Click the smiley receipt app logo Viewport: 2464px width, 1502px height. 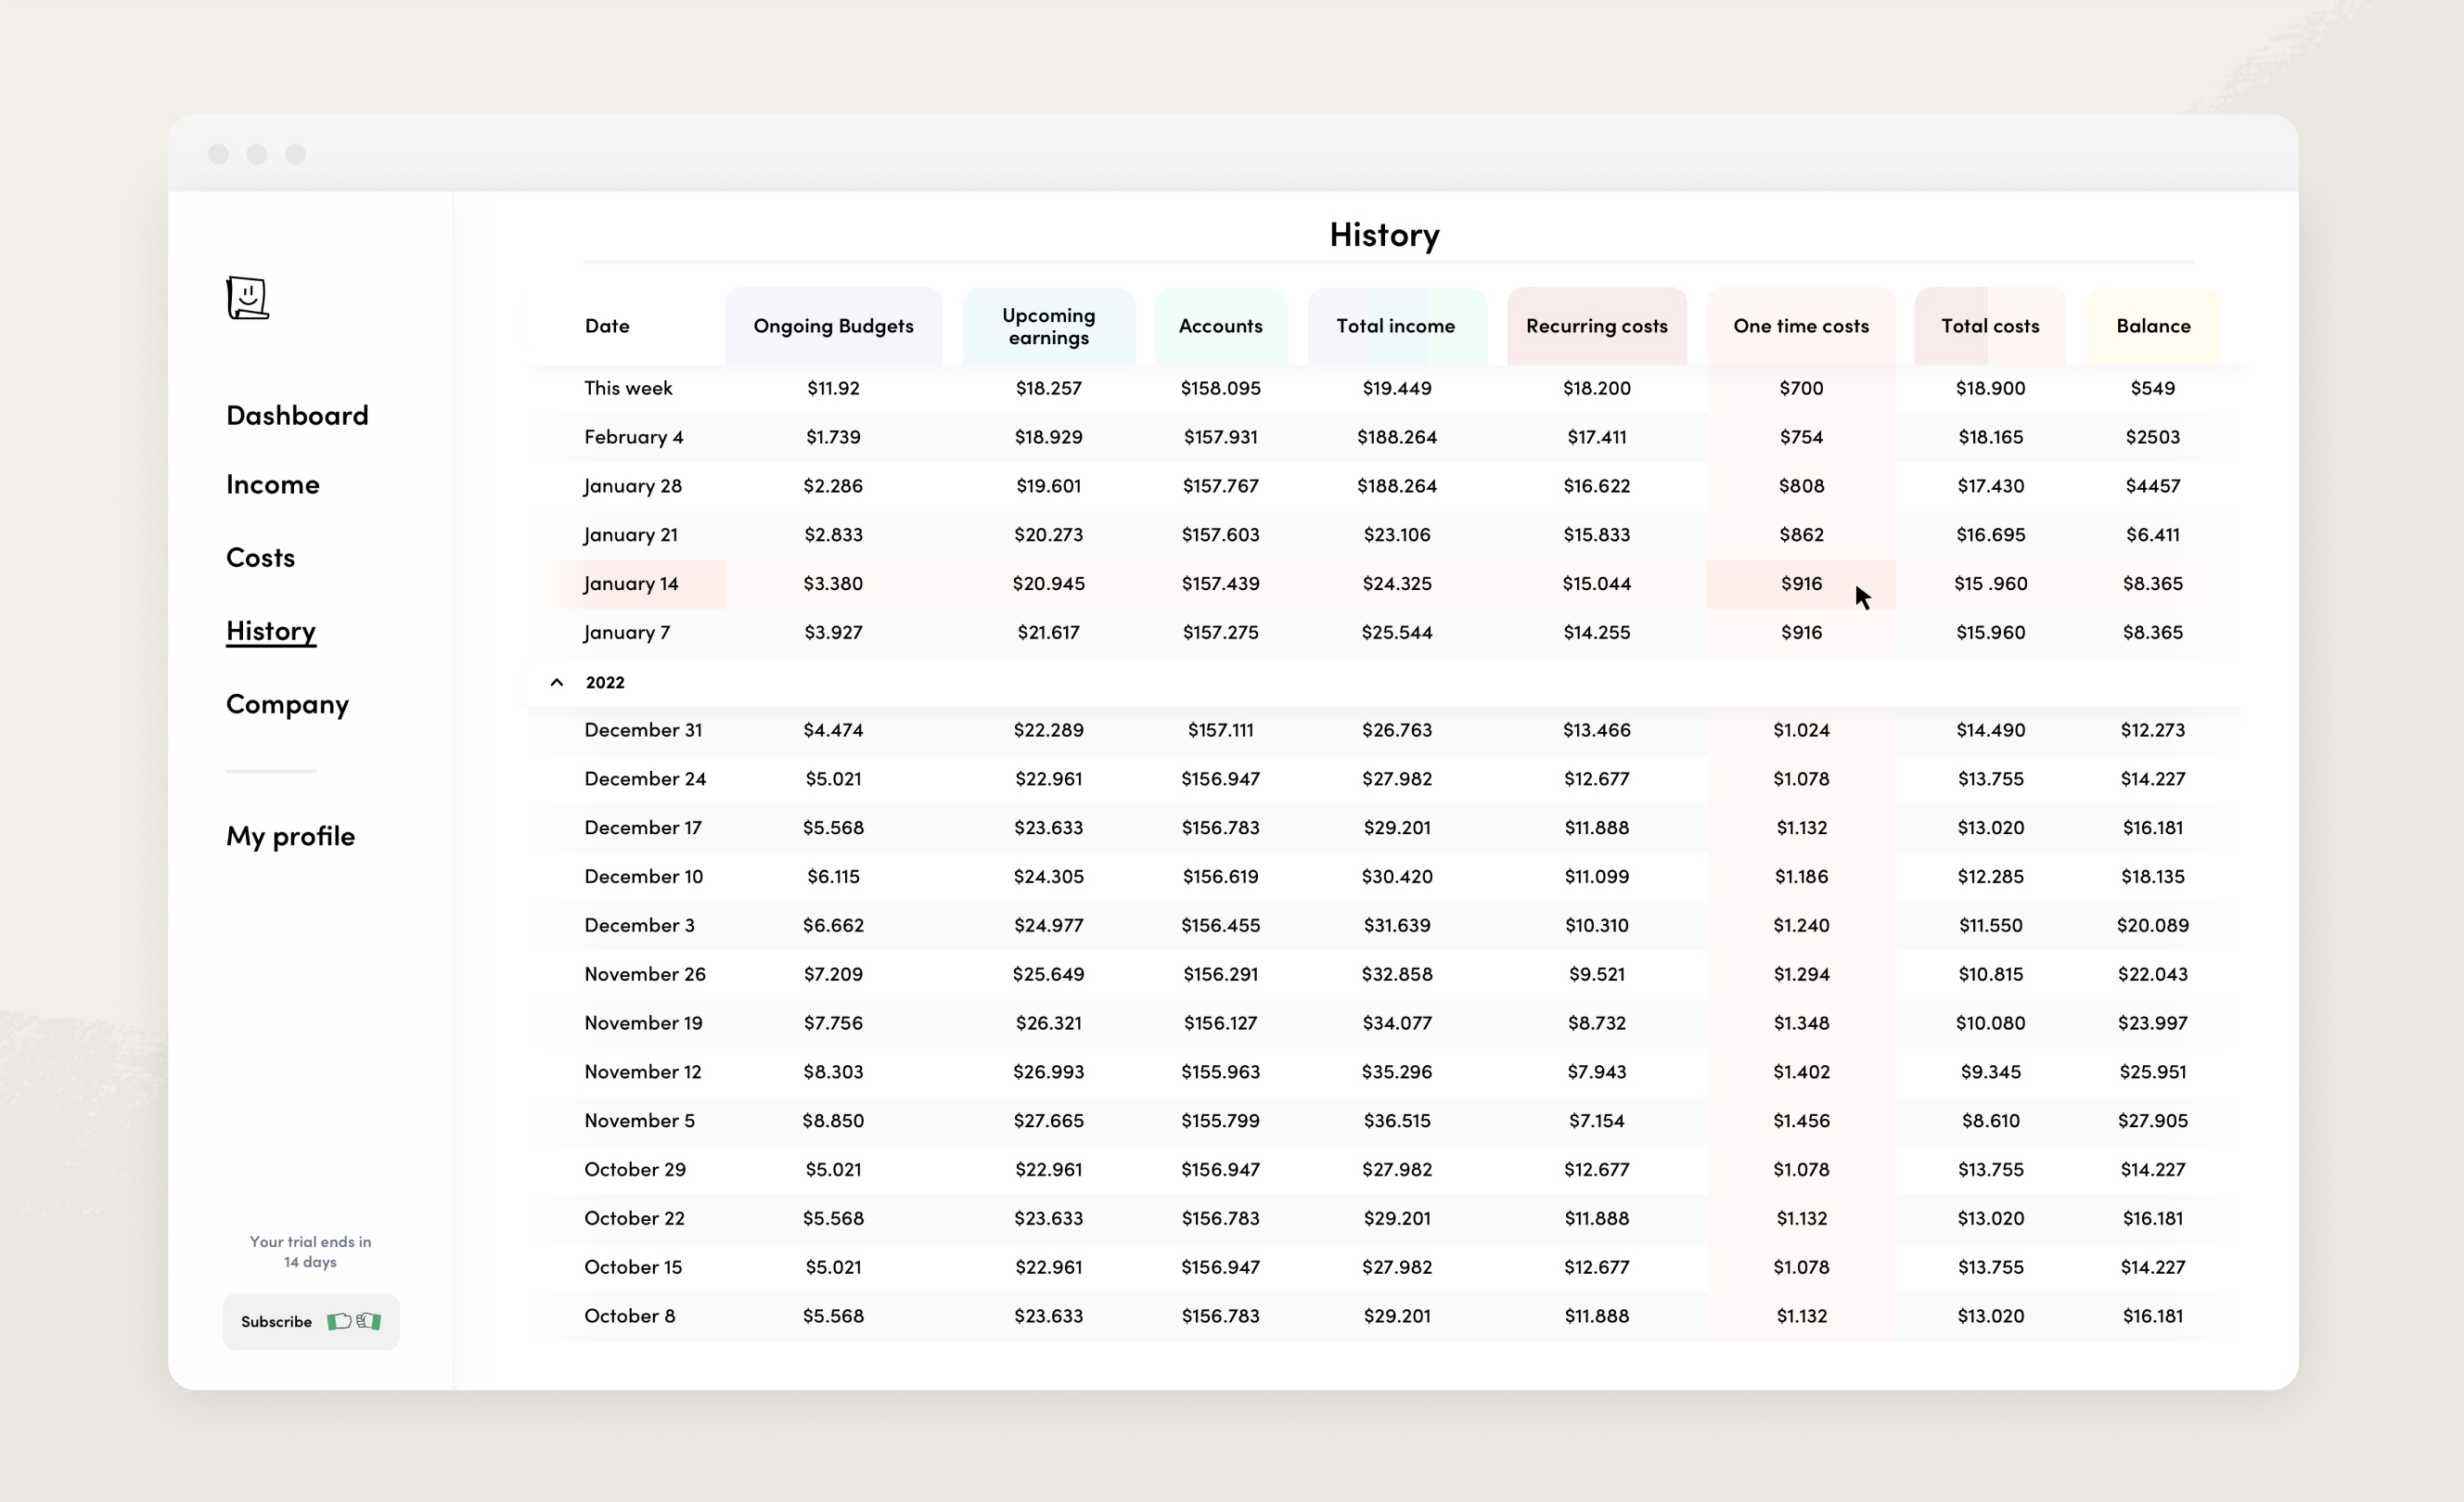click(x=247, y=298)
